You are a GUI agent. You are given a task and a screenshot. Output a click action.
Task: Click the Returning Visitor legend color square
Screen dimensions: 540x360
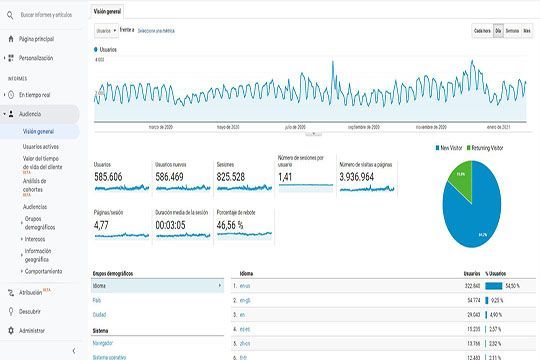[468, 148]
